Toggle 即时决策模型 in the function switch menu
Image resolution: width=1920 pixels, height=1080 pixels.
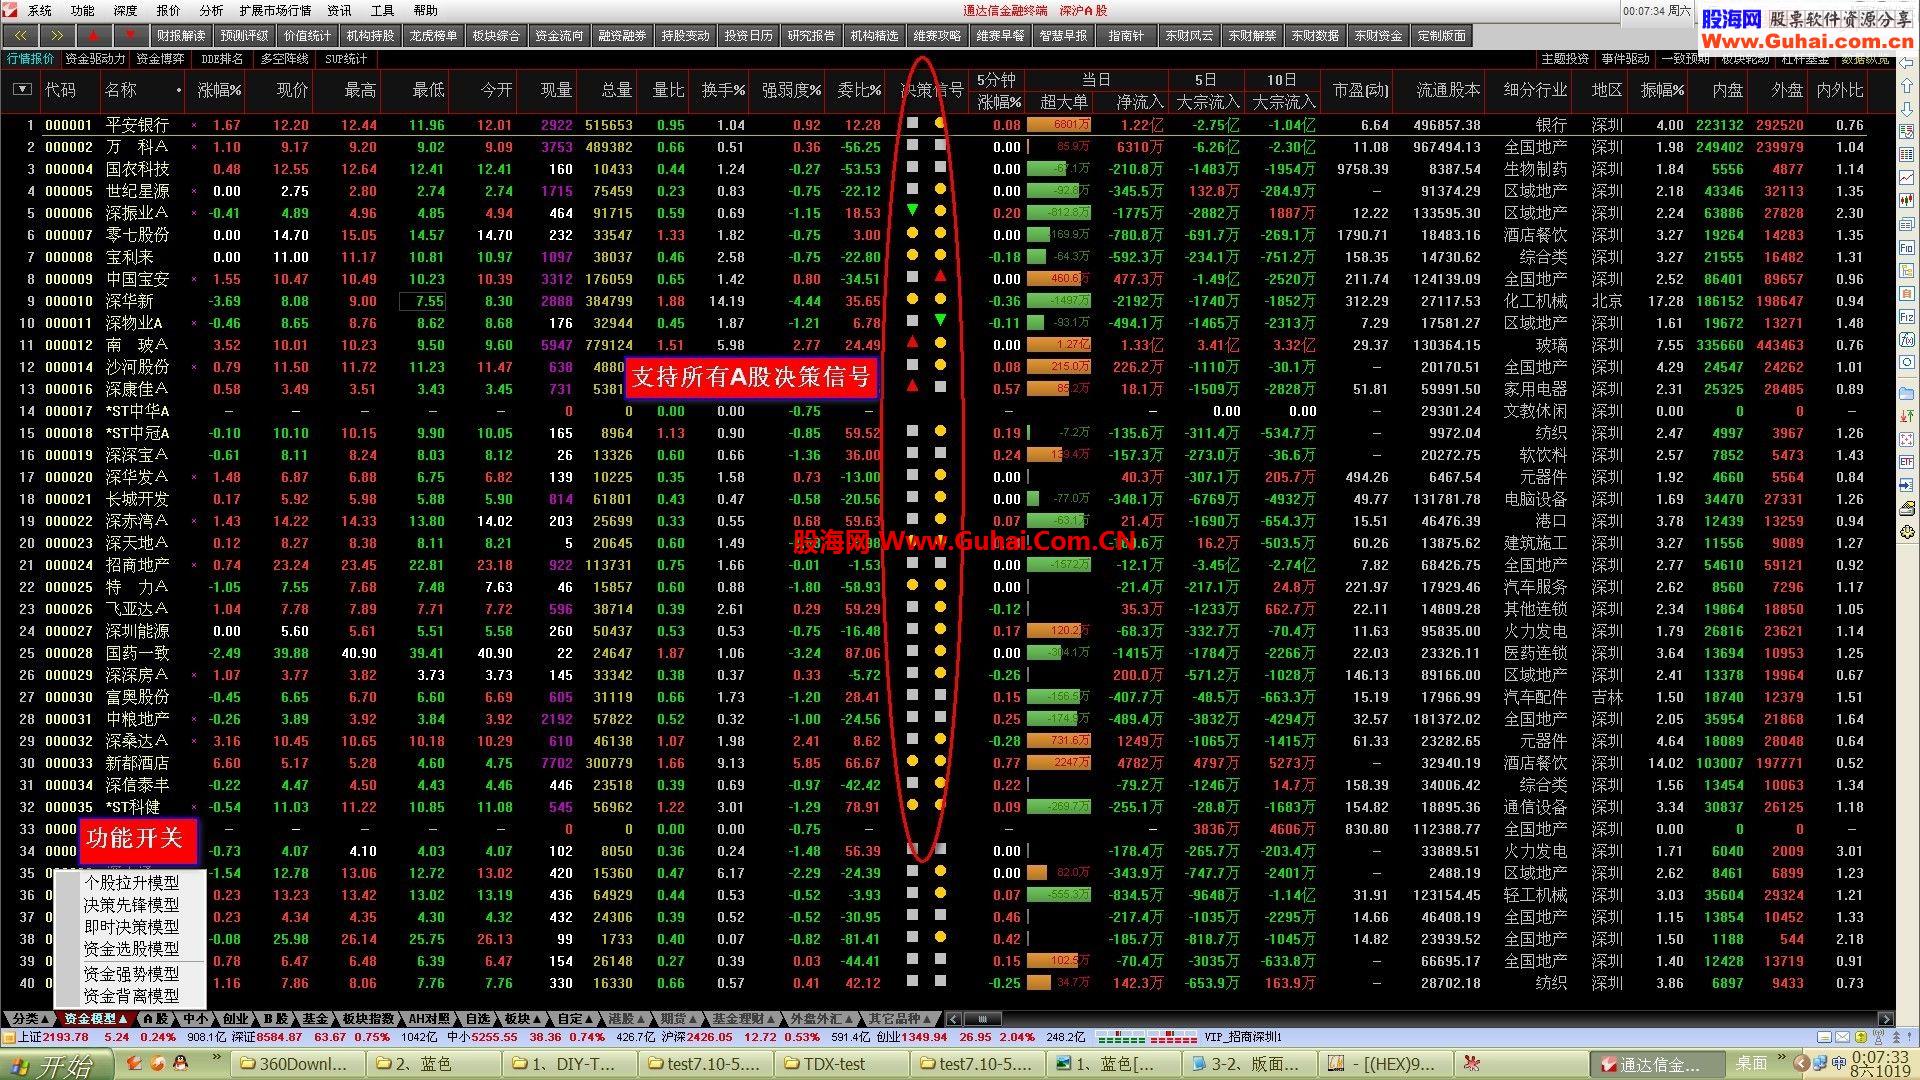131,927
